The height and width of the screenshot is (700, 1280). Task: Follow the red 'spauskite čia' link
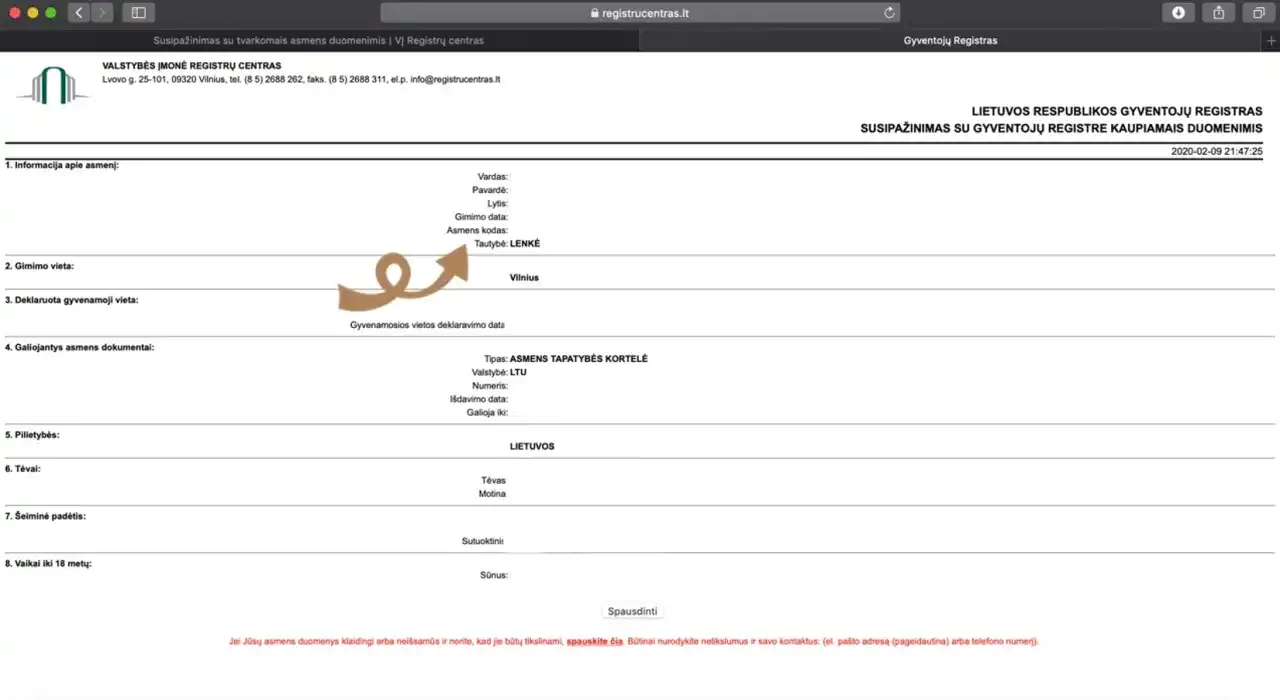[595, 641]
